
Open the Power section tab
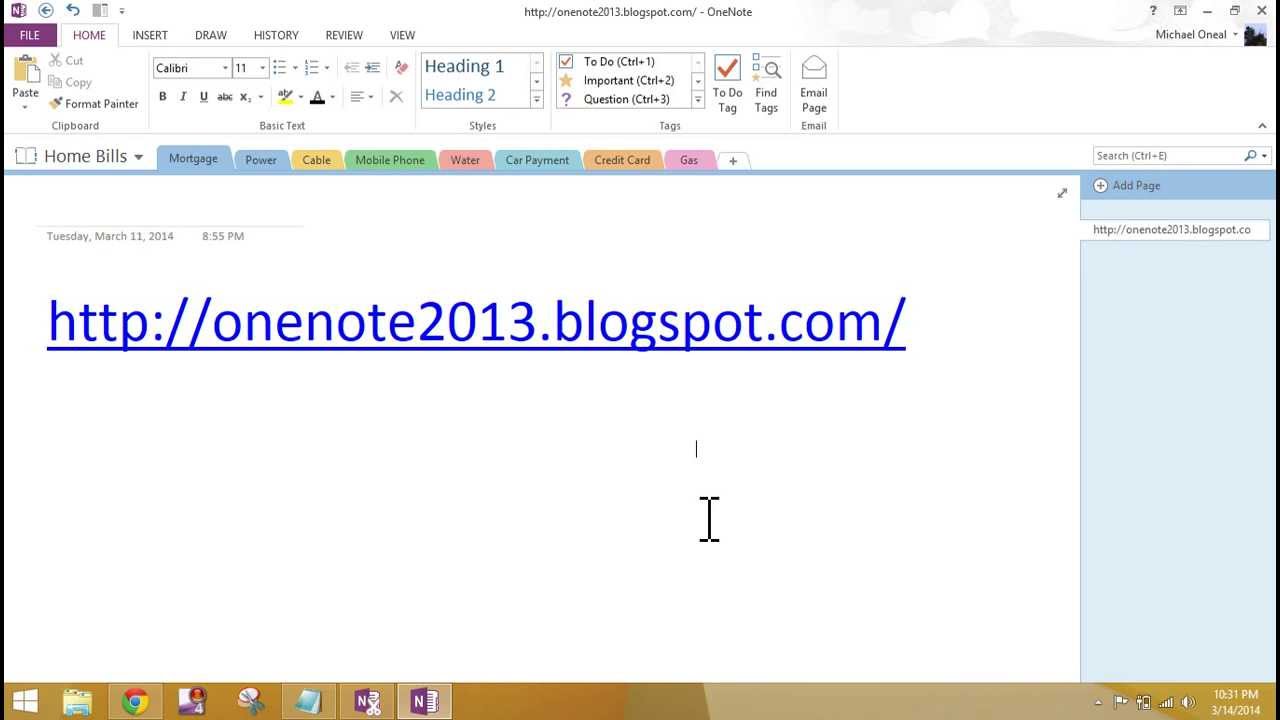point(261,160)
